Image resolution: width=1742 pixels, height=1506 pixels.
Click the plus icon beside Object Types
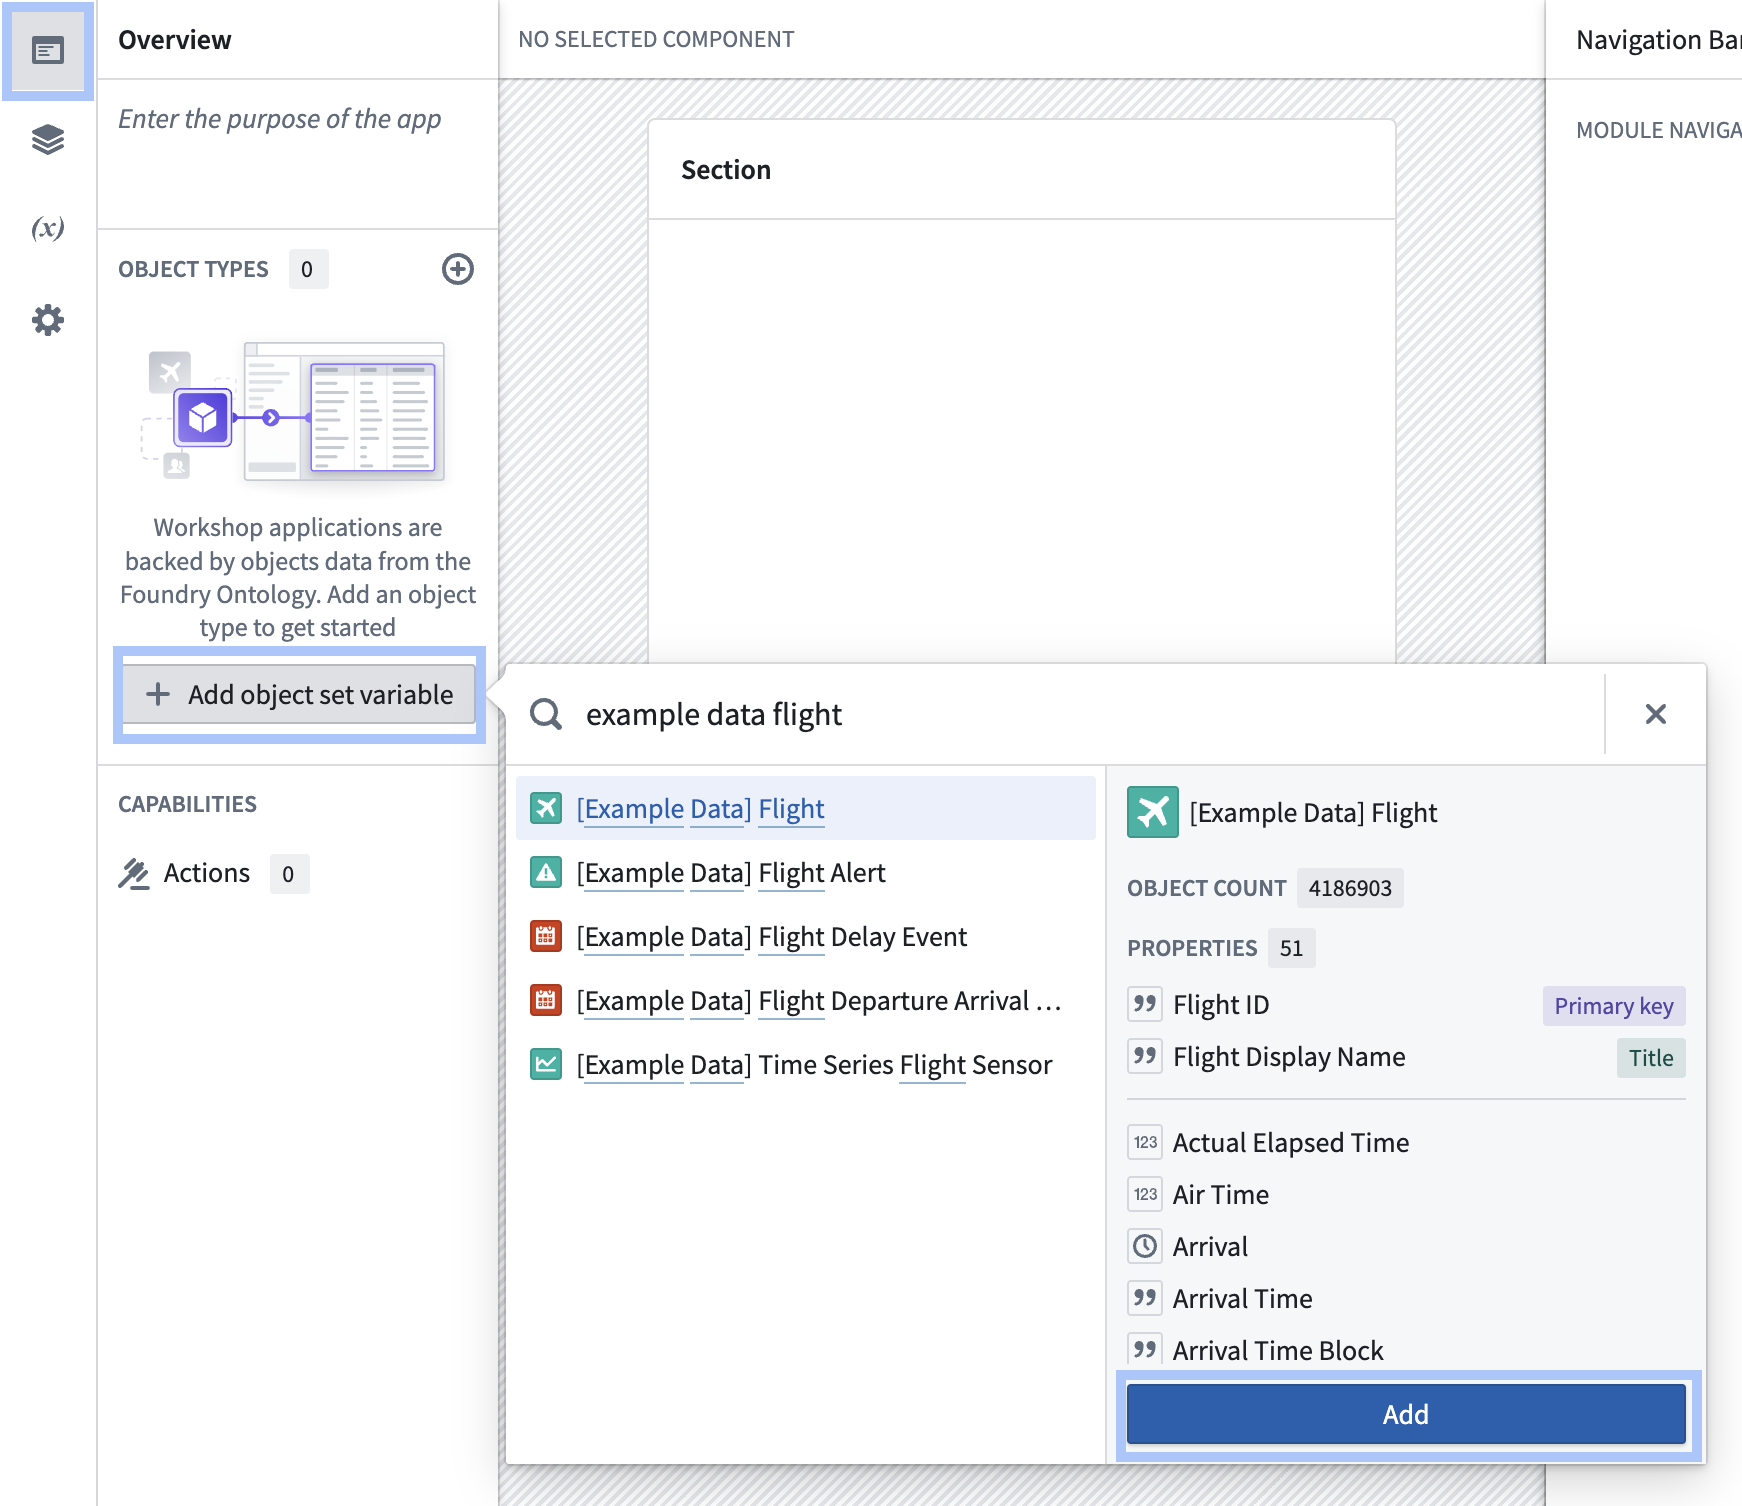point(458,269)
